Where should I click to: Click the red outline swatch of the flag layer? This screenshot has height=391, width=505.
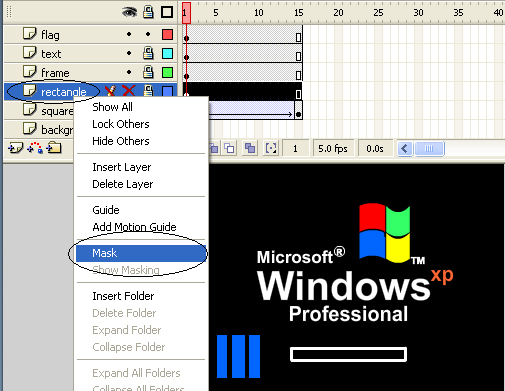click(x=167, y=34)
